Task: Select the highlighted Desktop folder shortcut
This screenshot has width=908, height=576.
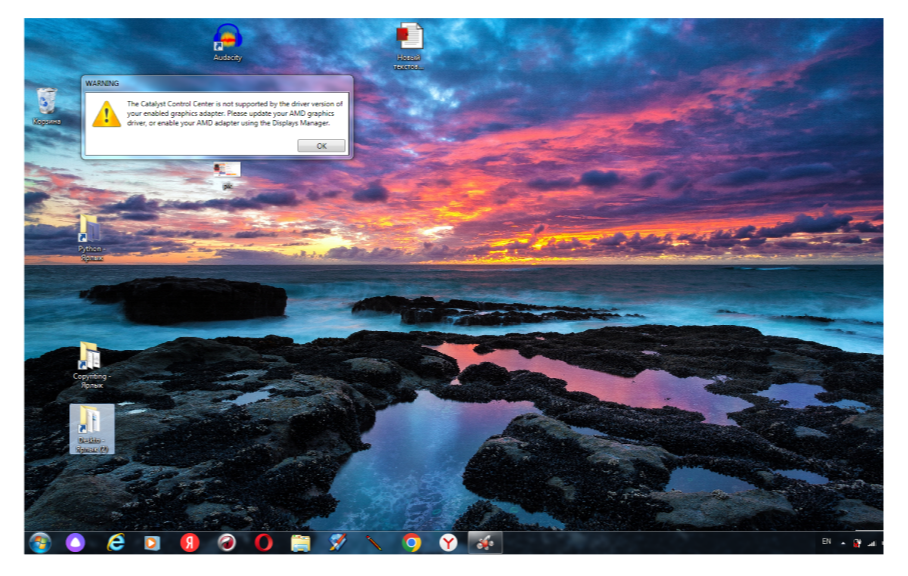Action: pyautogui.click(x=91, y=429)
